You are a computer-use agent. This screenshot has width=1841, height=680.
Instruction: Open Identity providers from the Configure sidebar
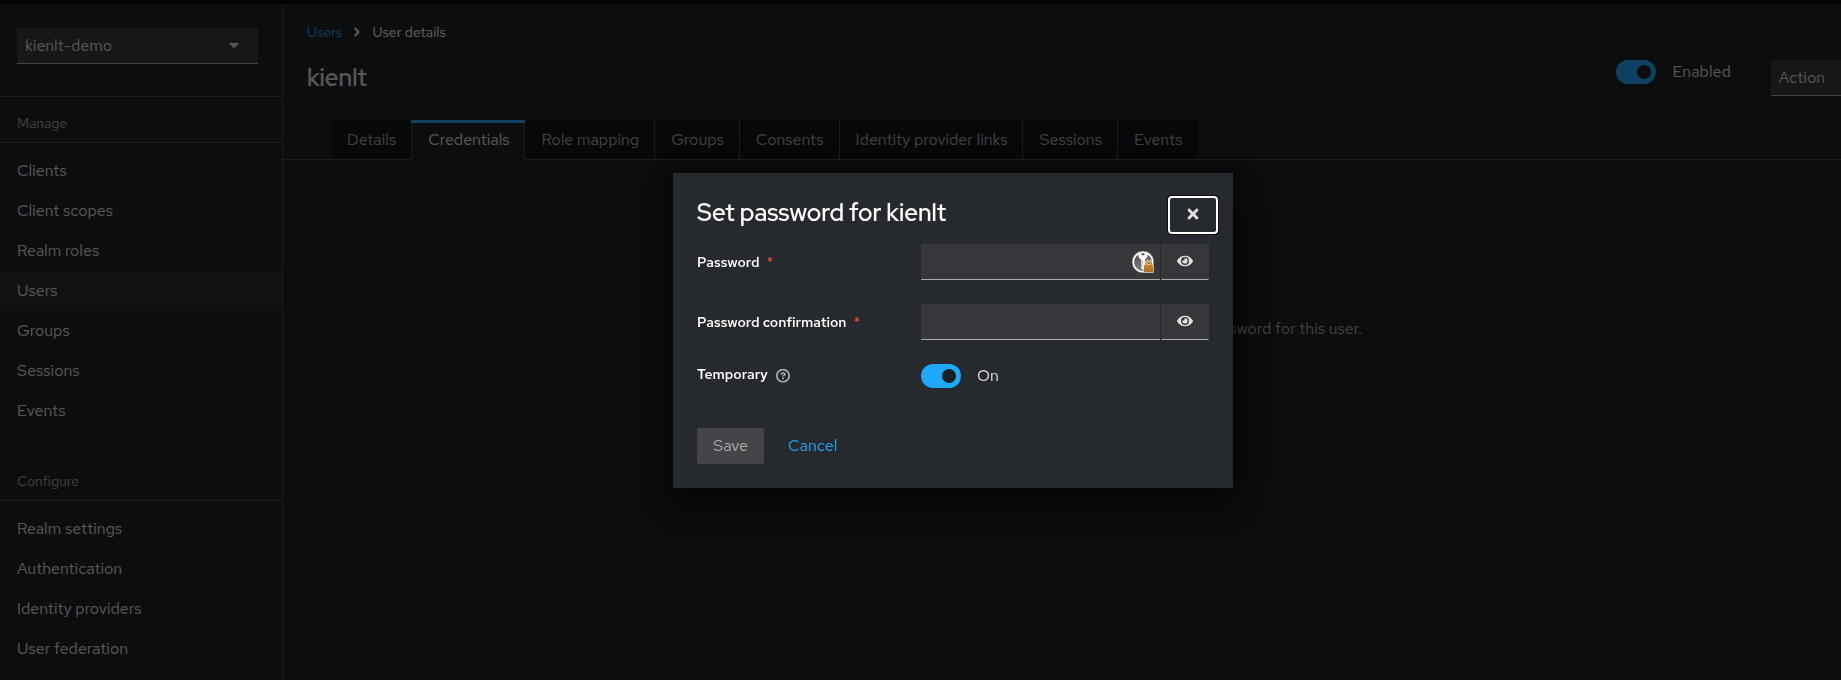pyautogui.click(x=78, y=608)
